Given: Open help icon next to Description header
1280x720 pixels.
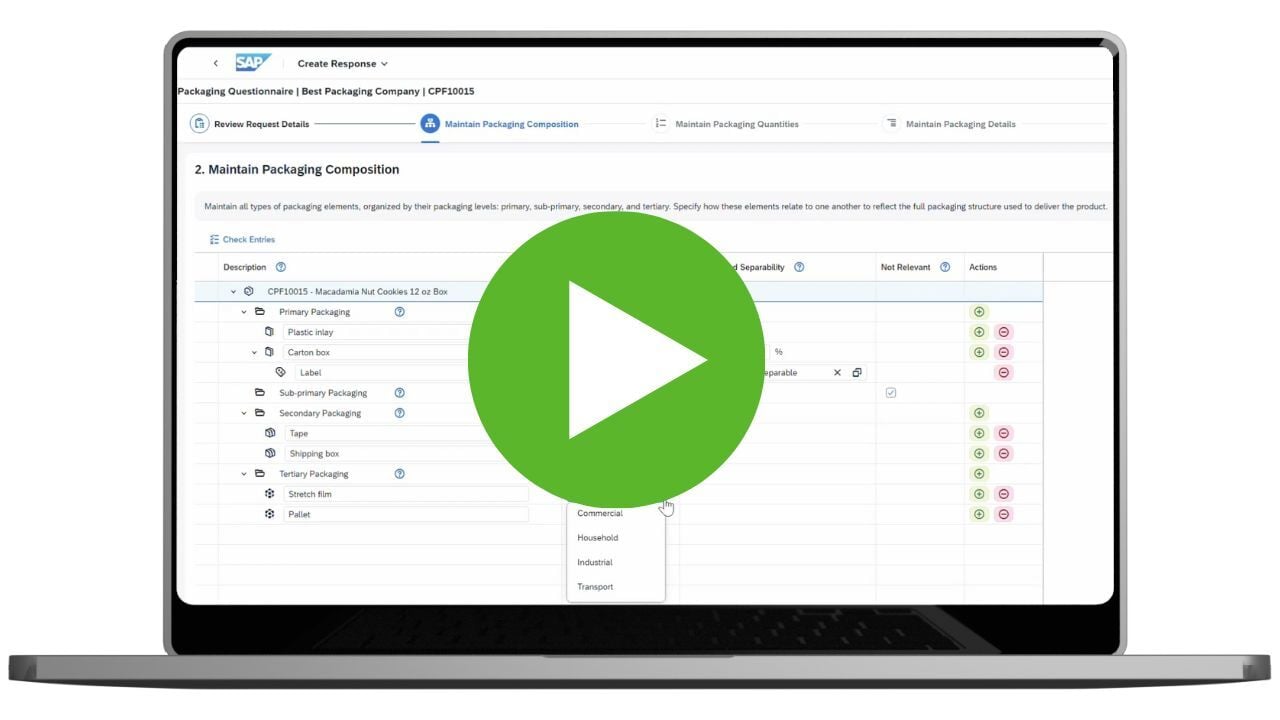Looking at the screenshot, I should point(281,267).
